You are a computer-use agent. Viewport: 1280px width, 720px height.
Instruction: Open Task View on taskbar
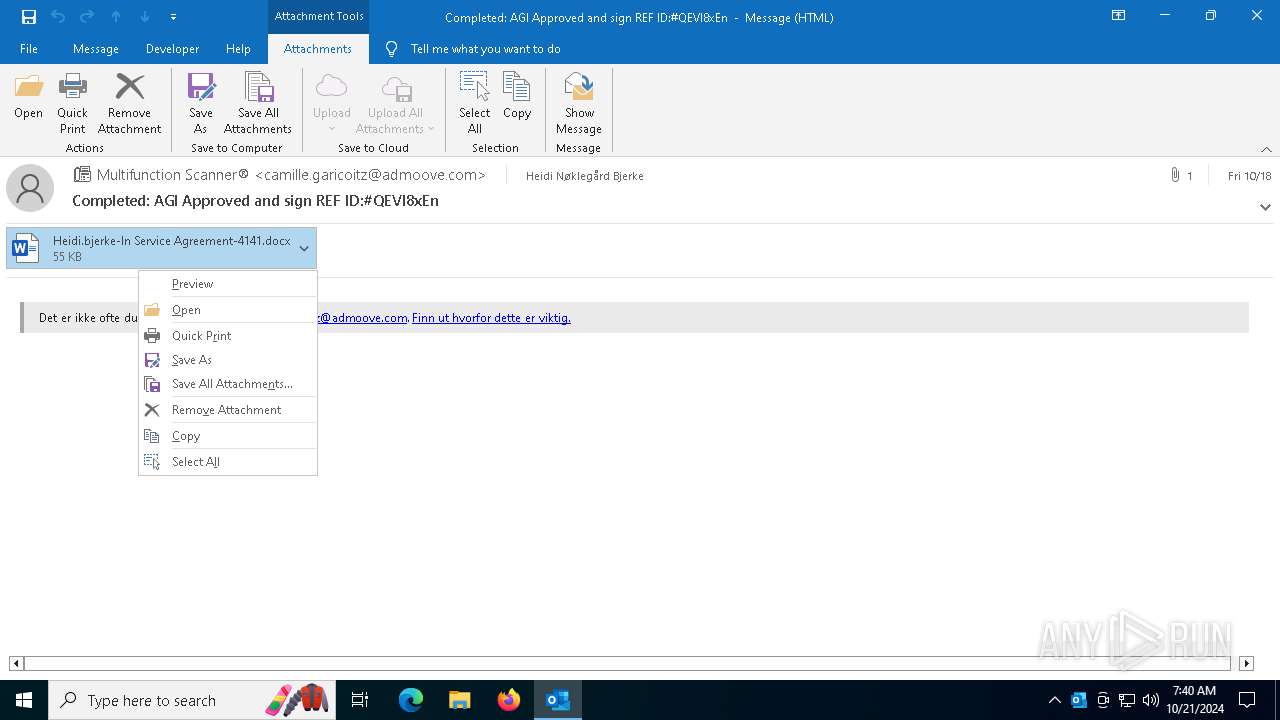(x=360, y=700)
